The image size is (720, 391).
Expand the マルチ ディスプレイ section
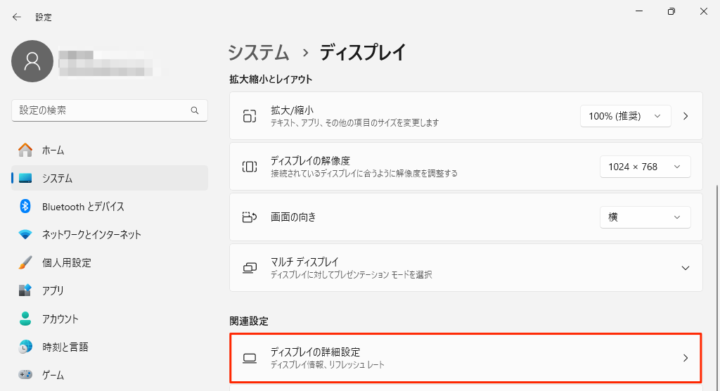(466, 268)
